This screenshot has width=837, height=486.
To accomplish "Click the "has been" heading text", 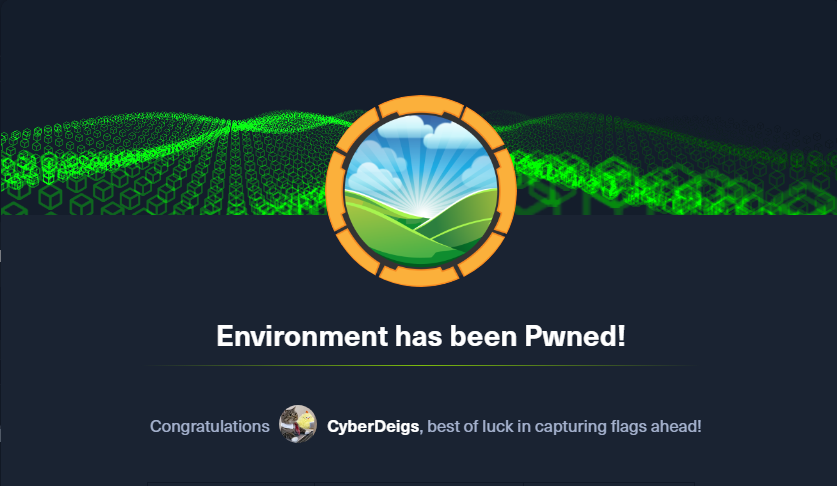I will [456, 336].
